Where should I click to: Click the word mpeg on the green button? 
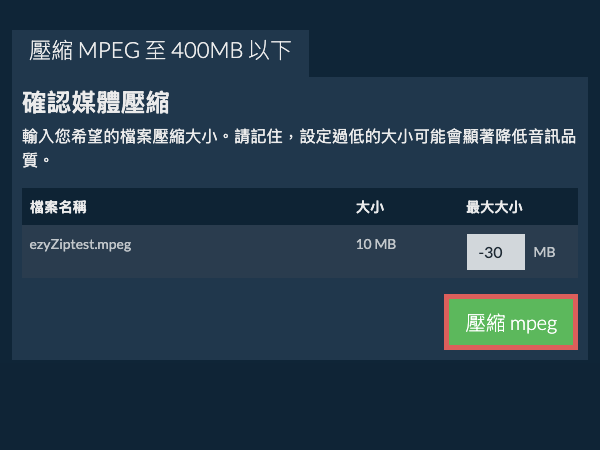point(533,323)
